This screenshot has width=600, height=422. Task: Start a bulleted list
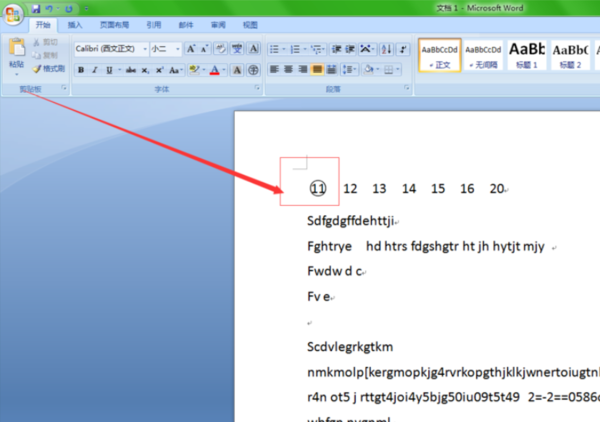point(274,49)
